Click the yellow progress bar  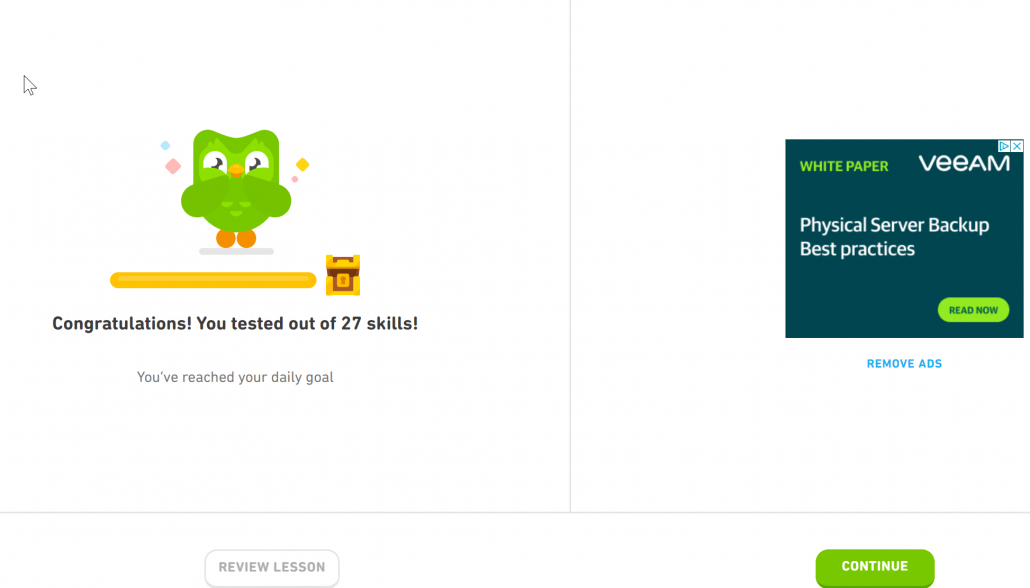point(213,280)
